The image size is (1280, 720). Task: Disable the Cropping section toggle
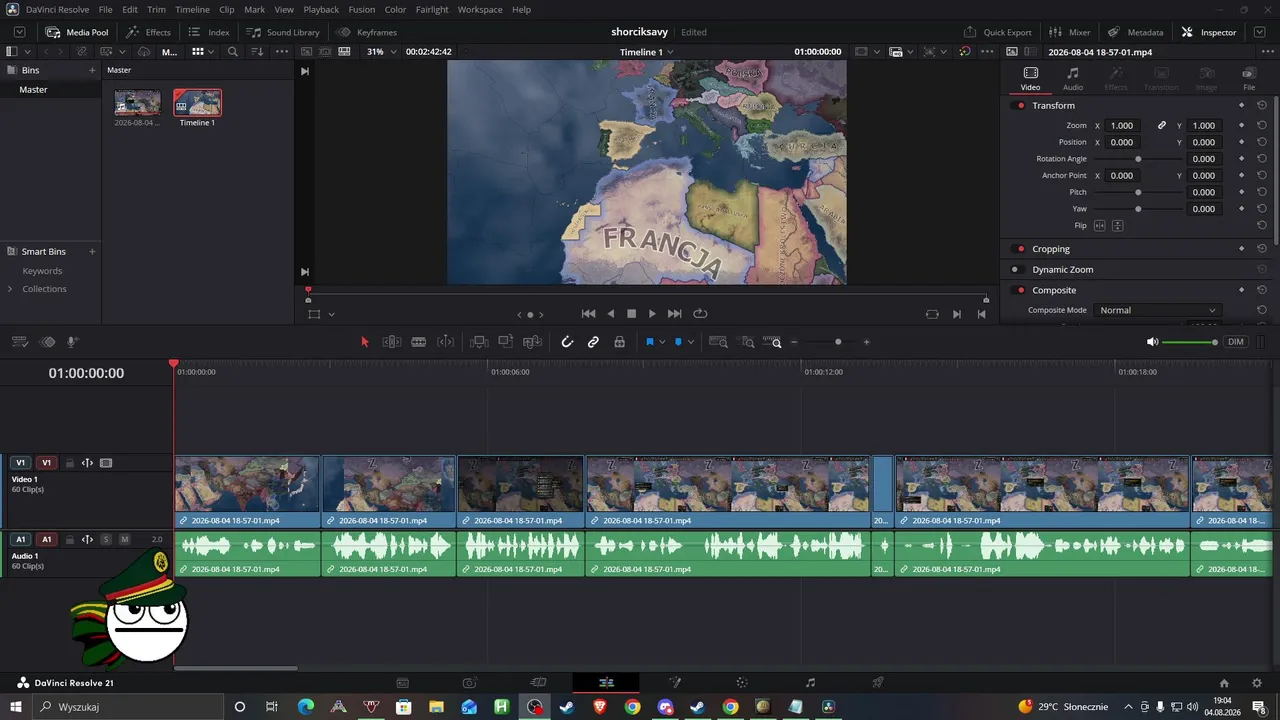point(1020,249)
